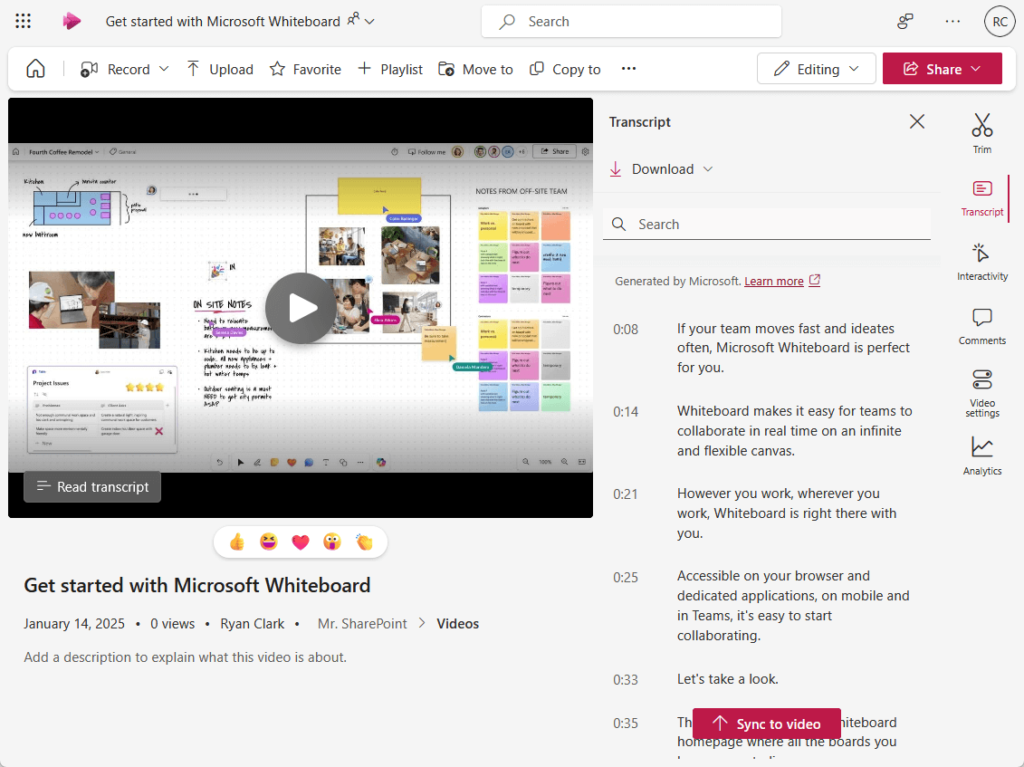
Task: Select transcript line starting "If your team moves fast"
Action: coord(793,348)
